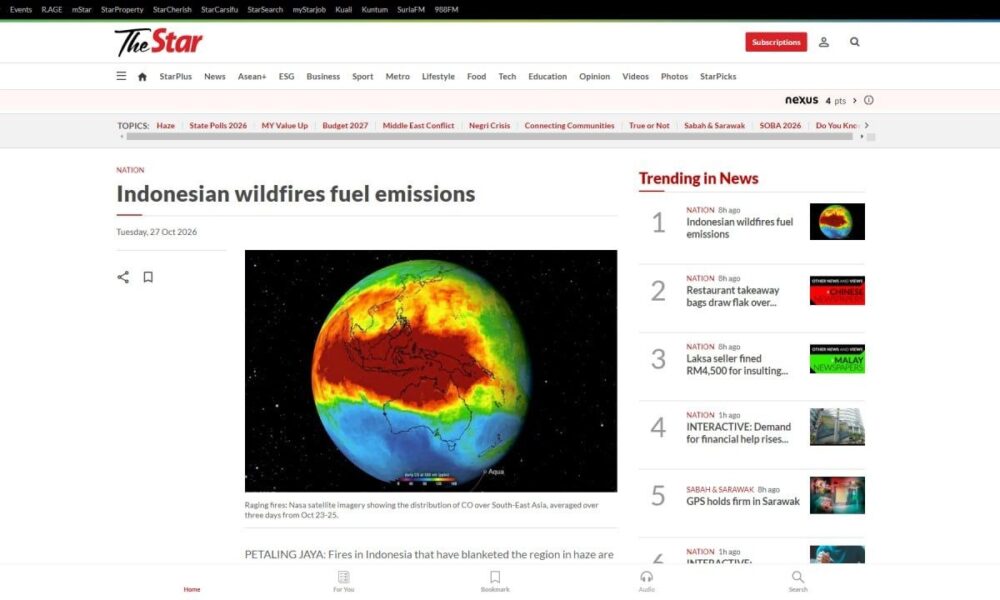Click the 988FM link in top bar

[x=446, y=10]
